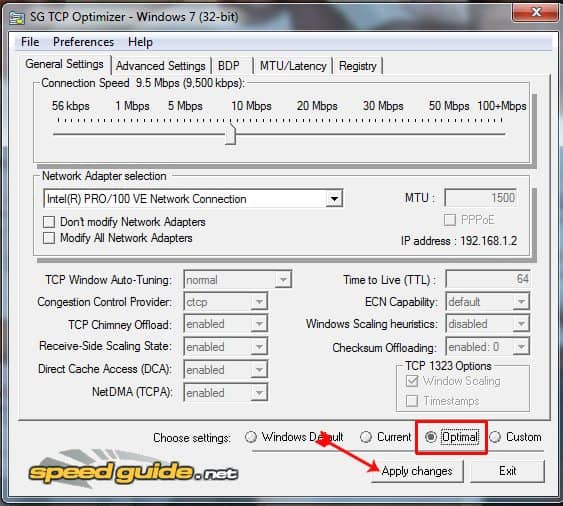Toggle the Window Scaling checkbox

pyautogui.click(x=412, y=381)
